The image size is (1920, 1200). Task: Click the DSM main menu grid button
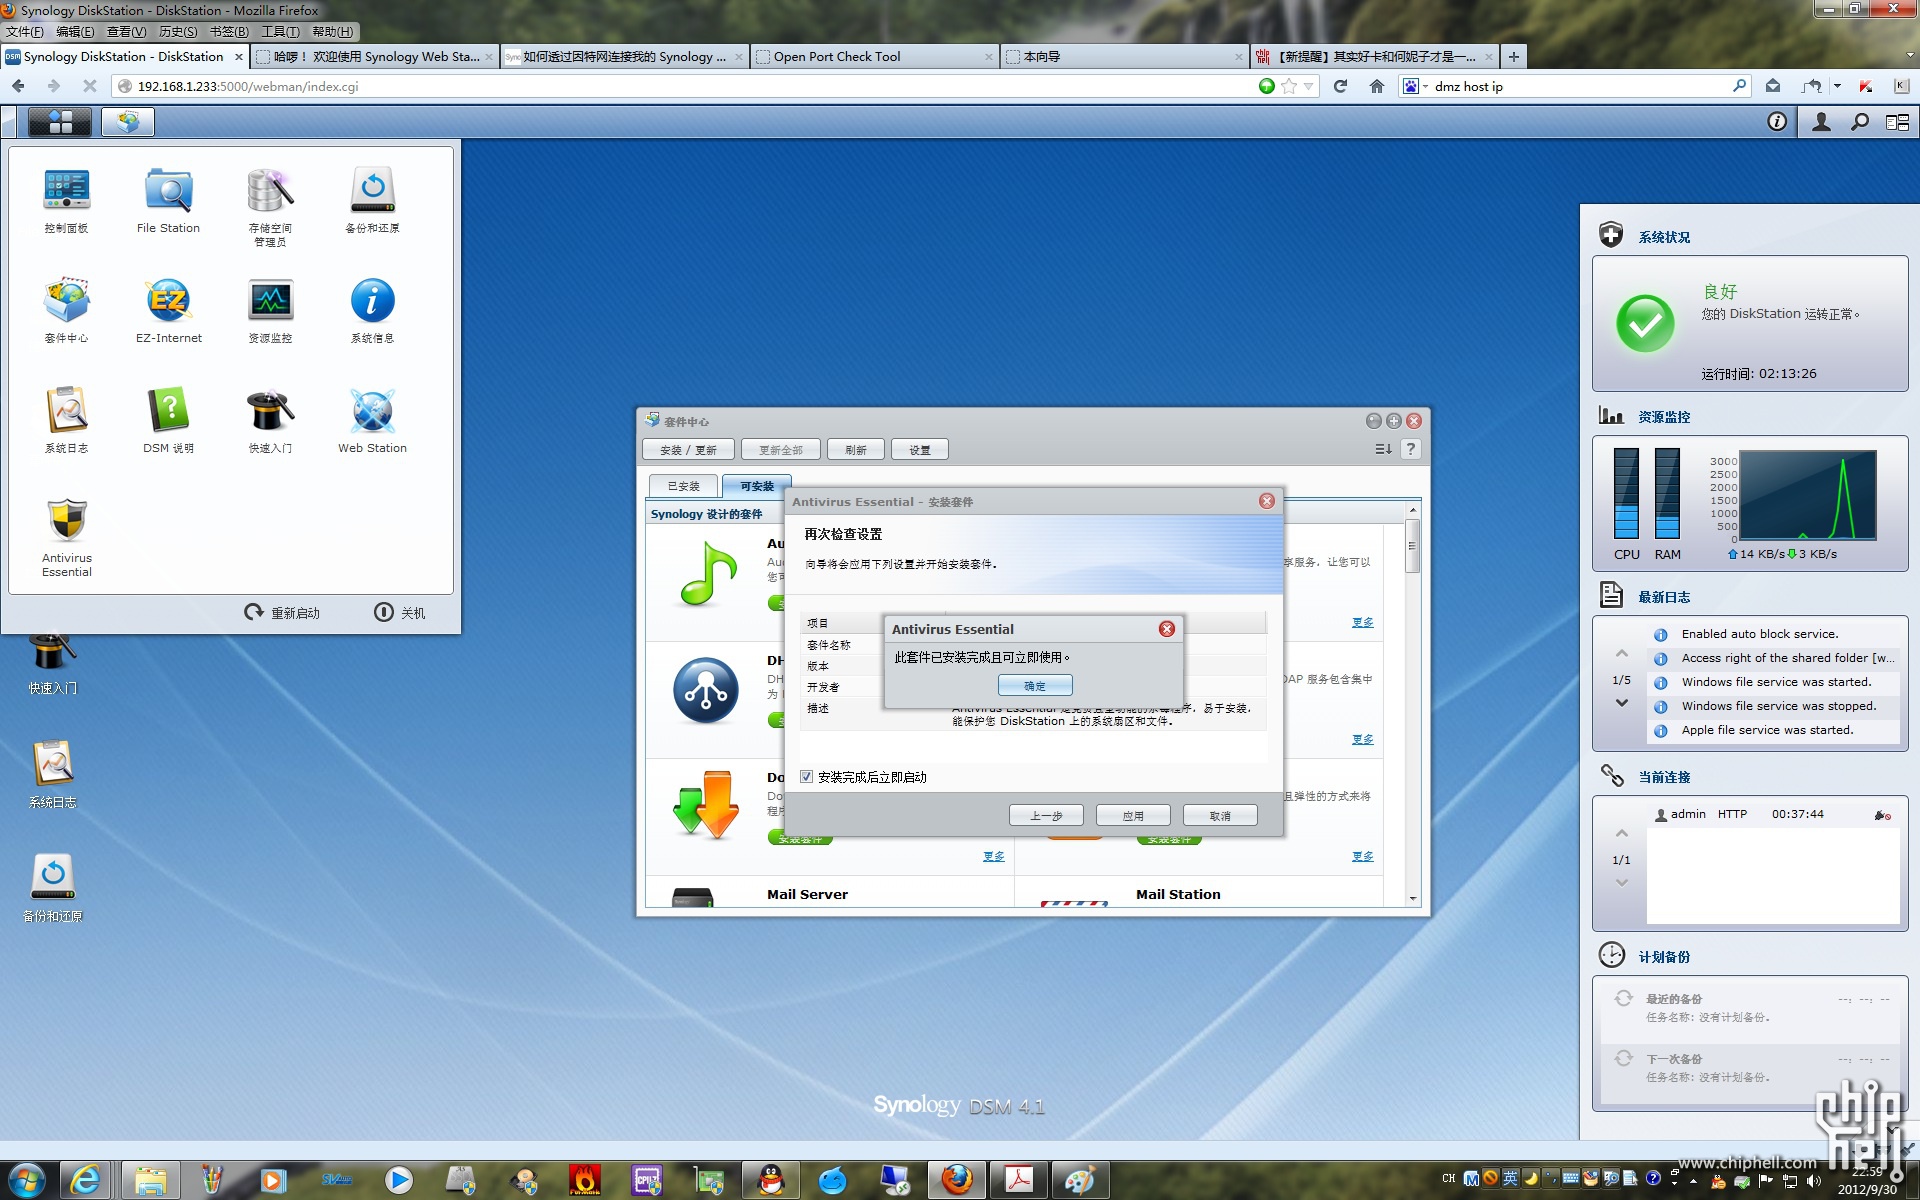[x=60, y=122]
